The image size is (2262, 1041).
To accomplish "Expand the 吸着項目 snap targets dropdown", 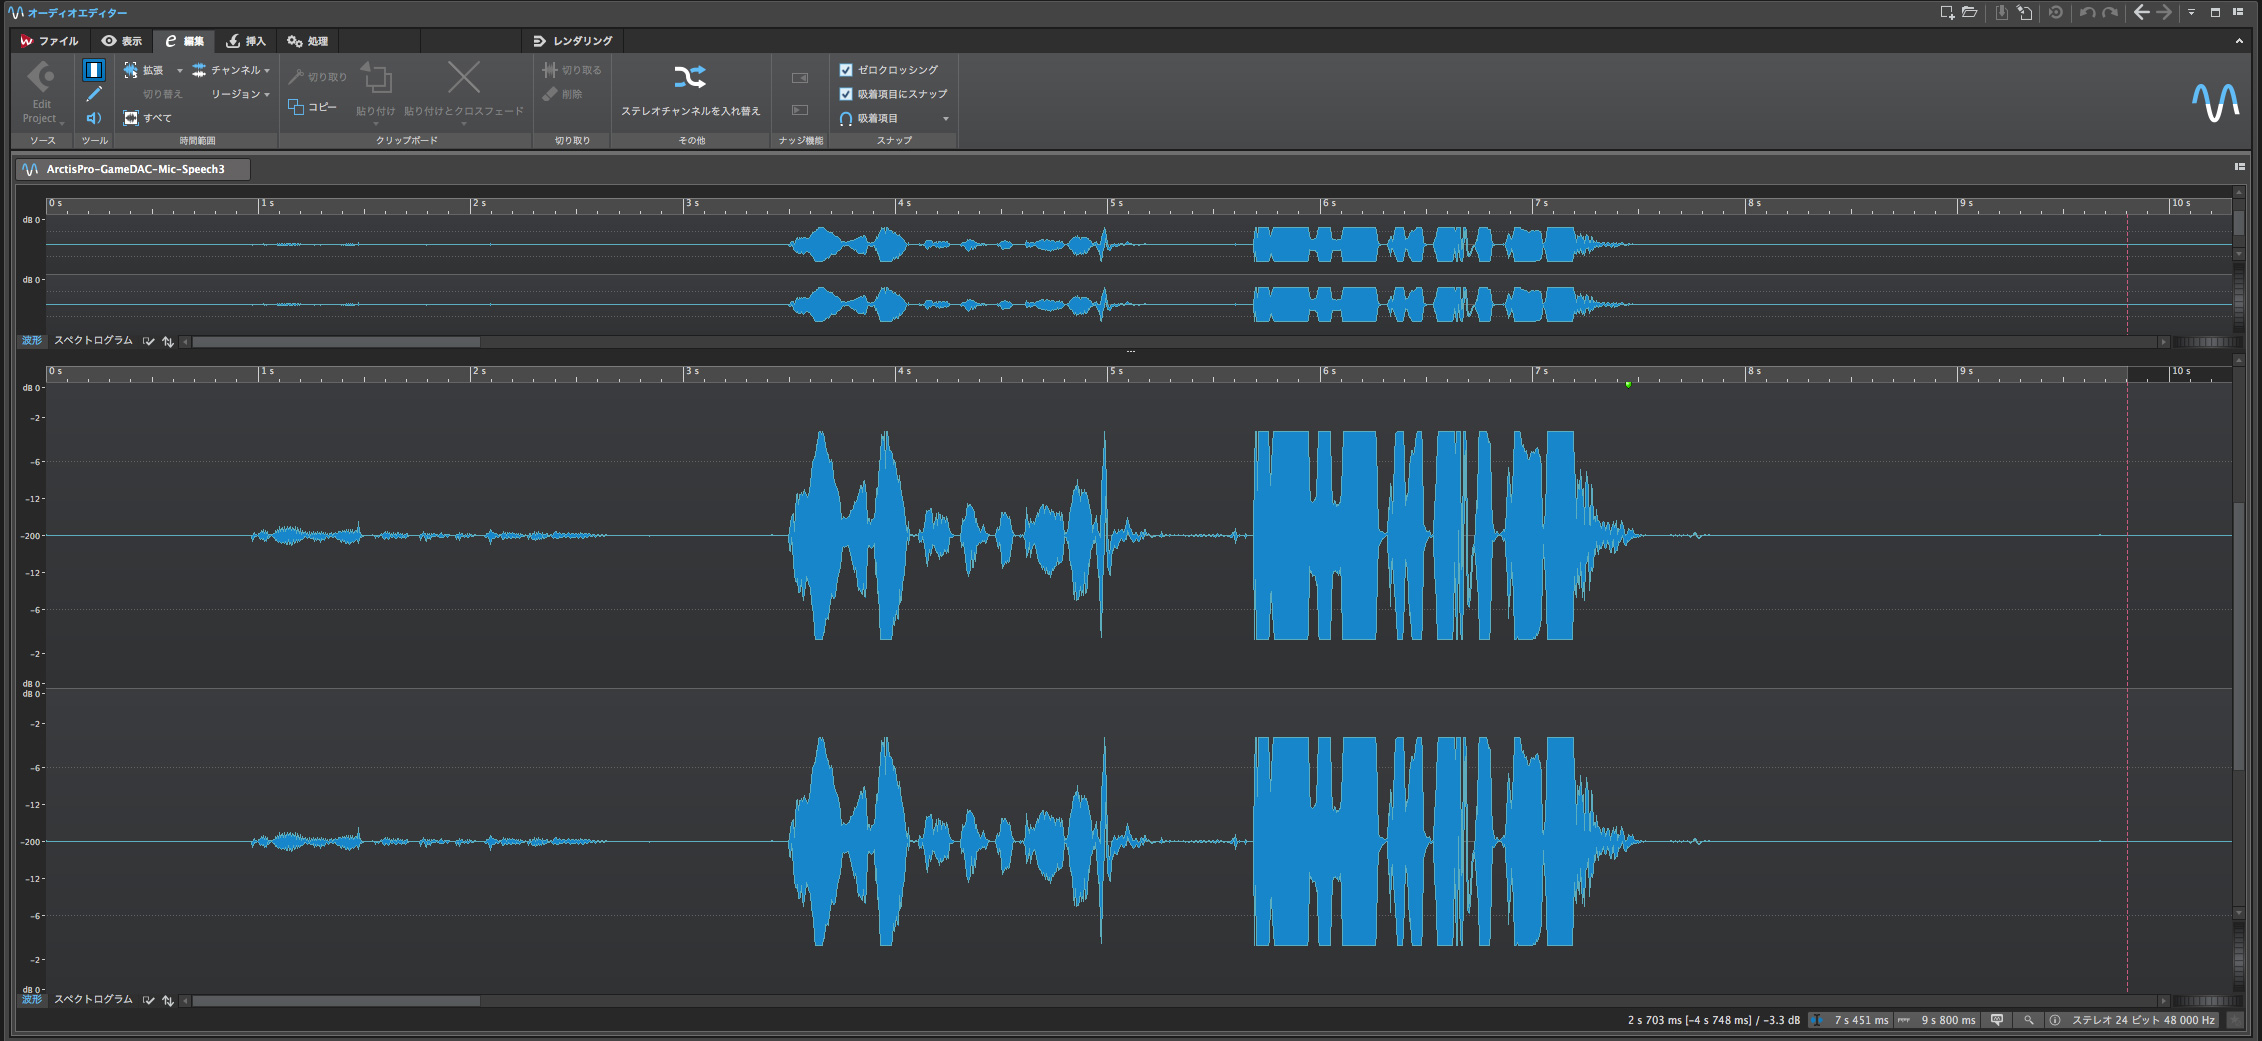I will tap(945, 119).
